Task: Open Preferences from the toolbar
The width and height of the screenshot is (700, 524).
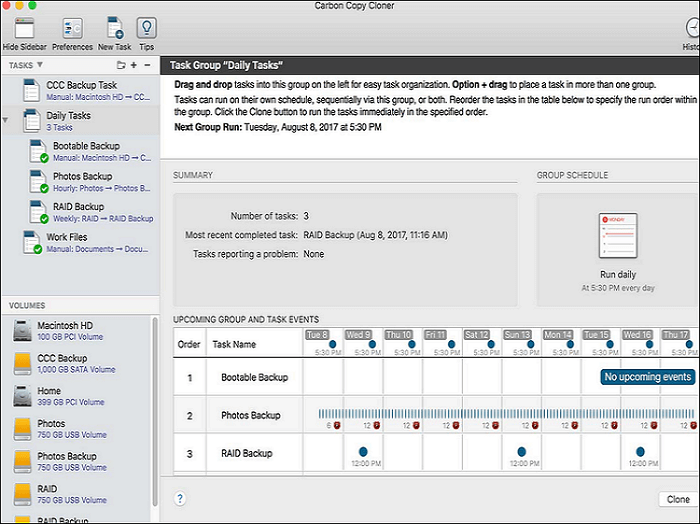Action: [72, 29]
